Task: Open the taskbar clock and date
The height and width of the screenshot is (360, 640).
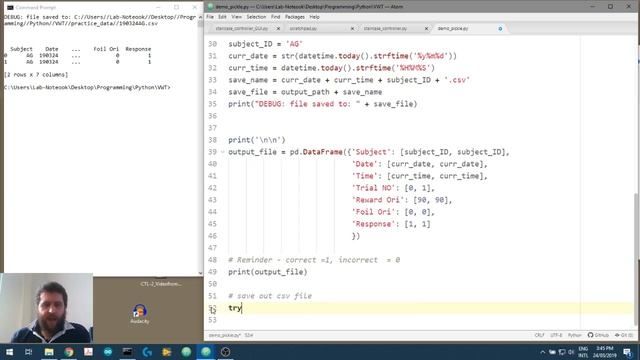Action: pos(604,352)
